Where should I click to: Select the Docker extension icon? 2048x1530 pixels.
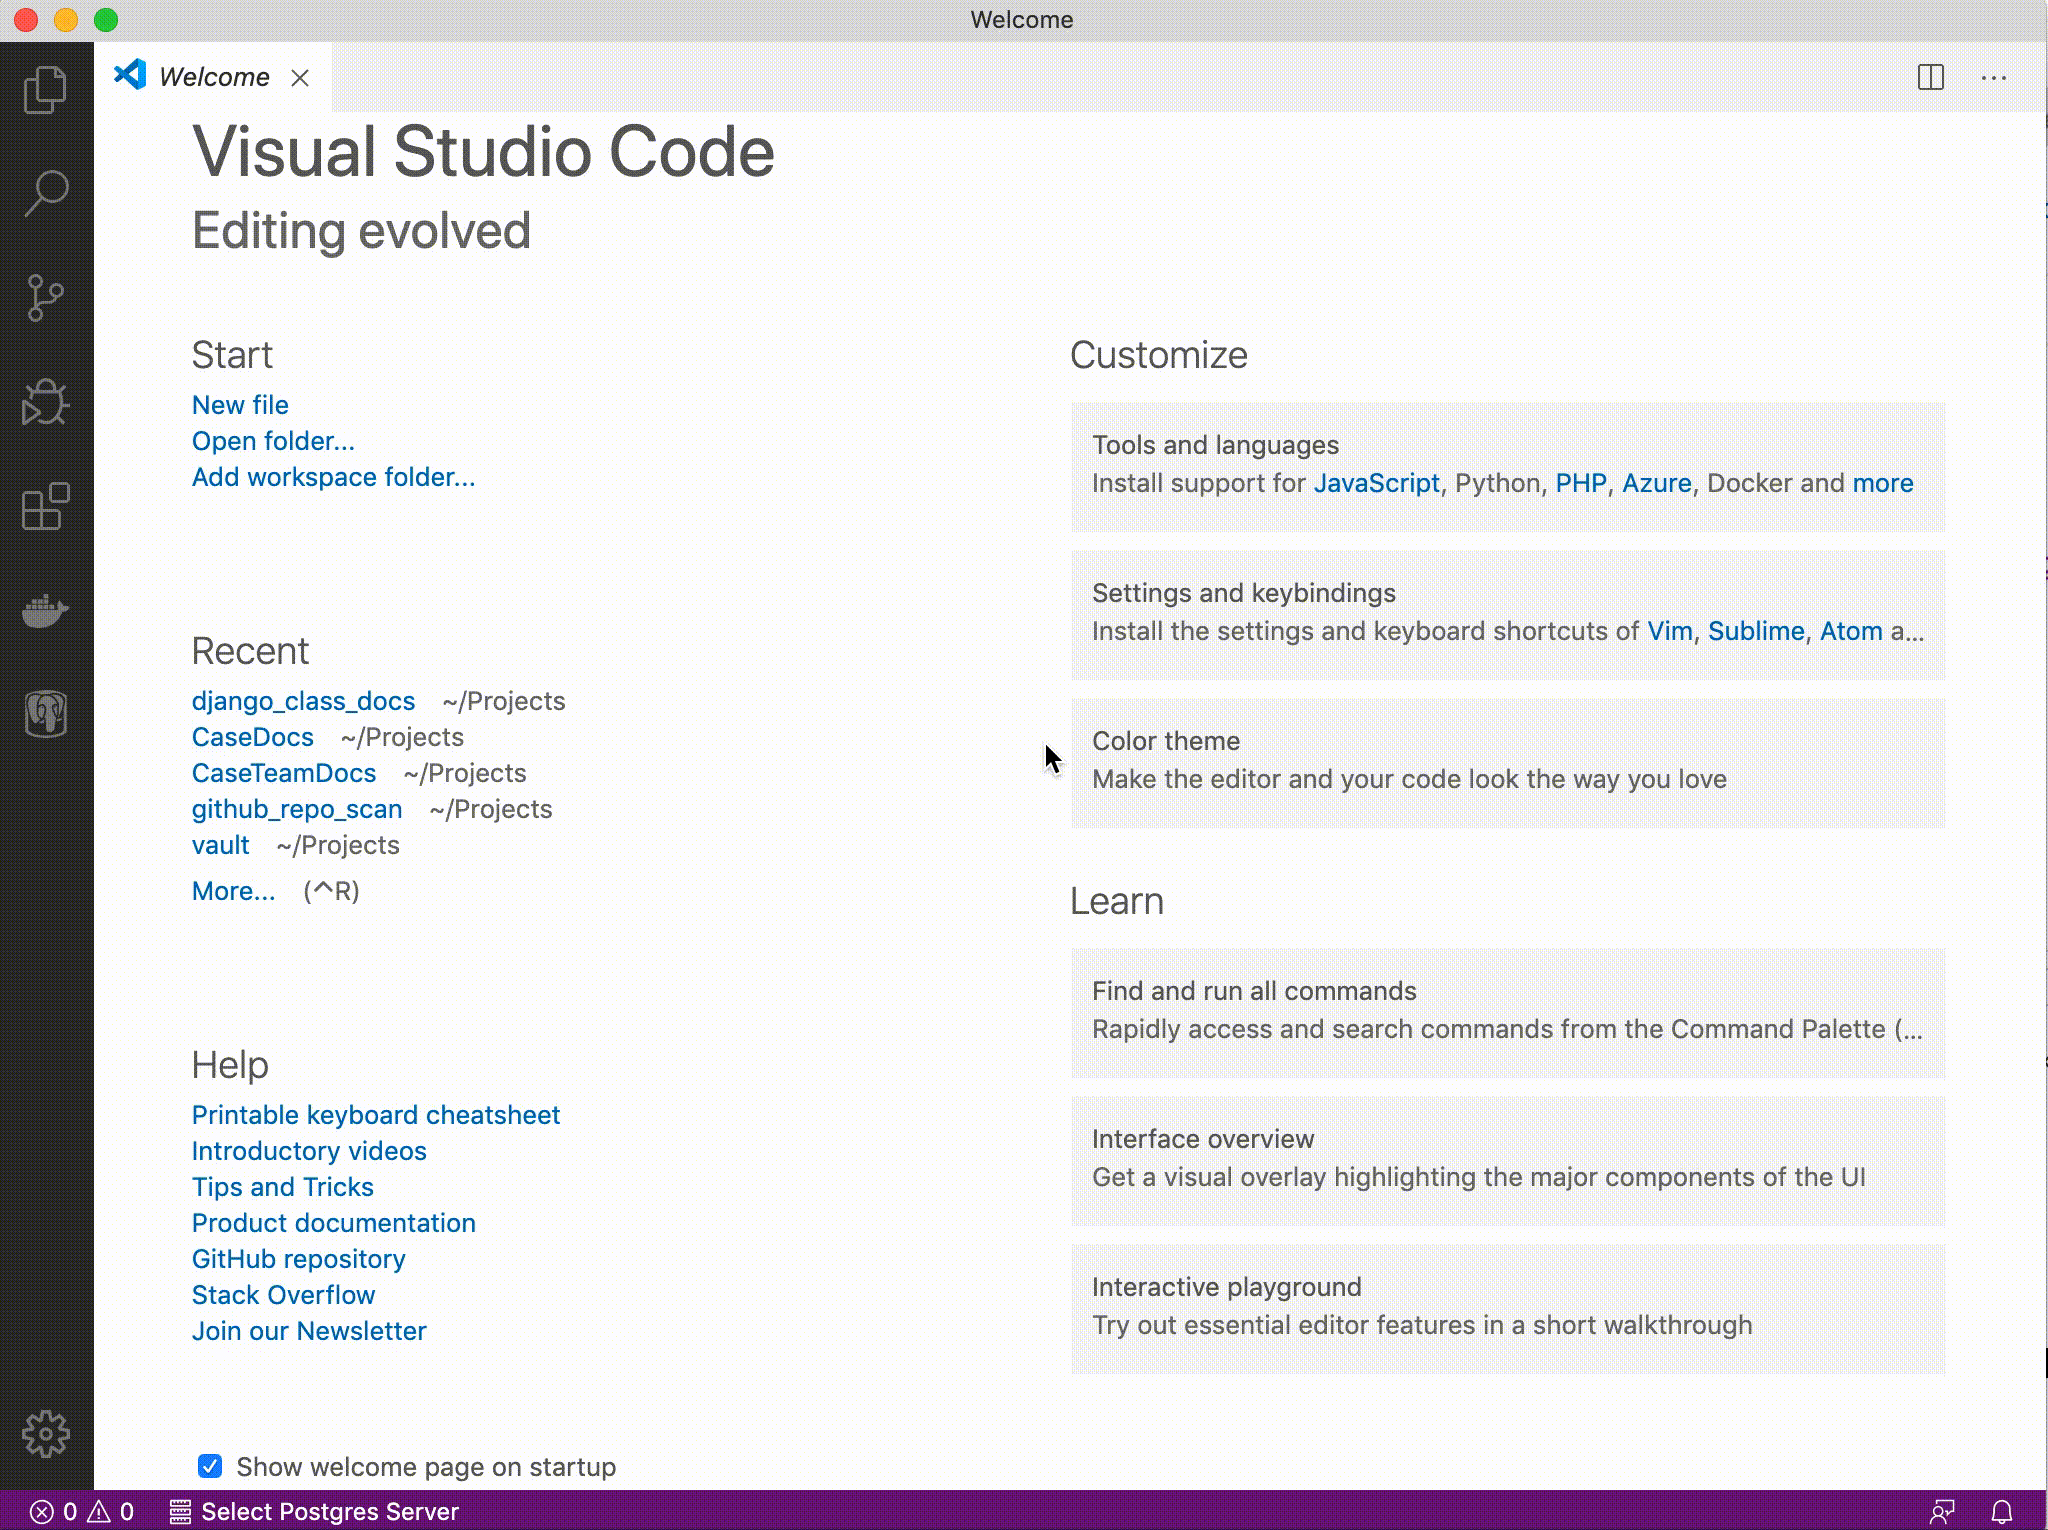pos(46,612)
